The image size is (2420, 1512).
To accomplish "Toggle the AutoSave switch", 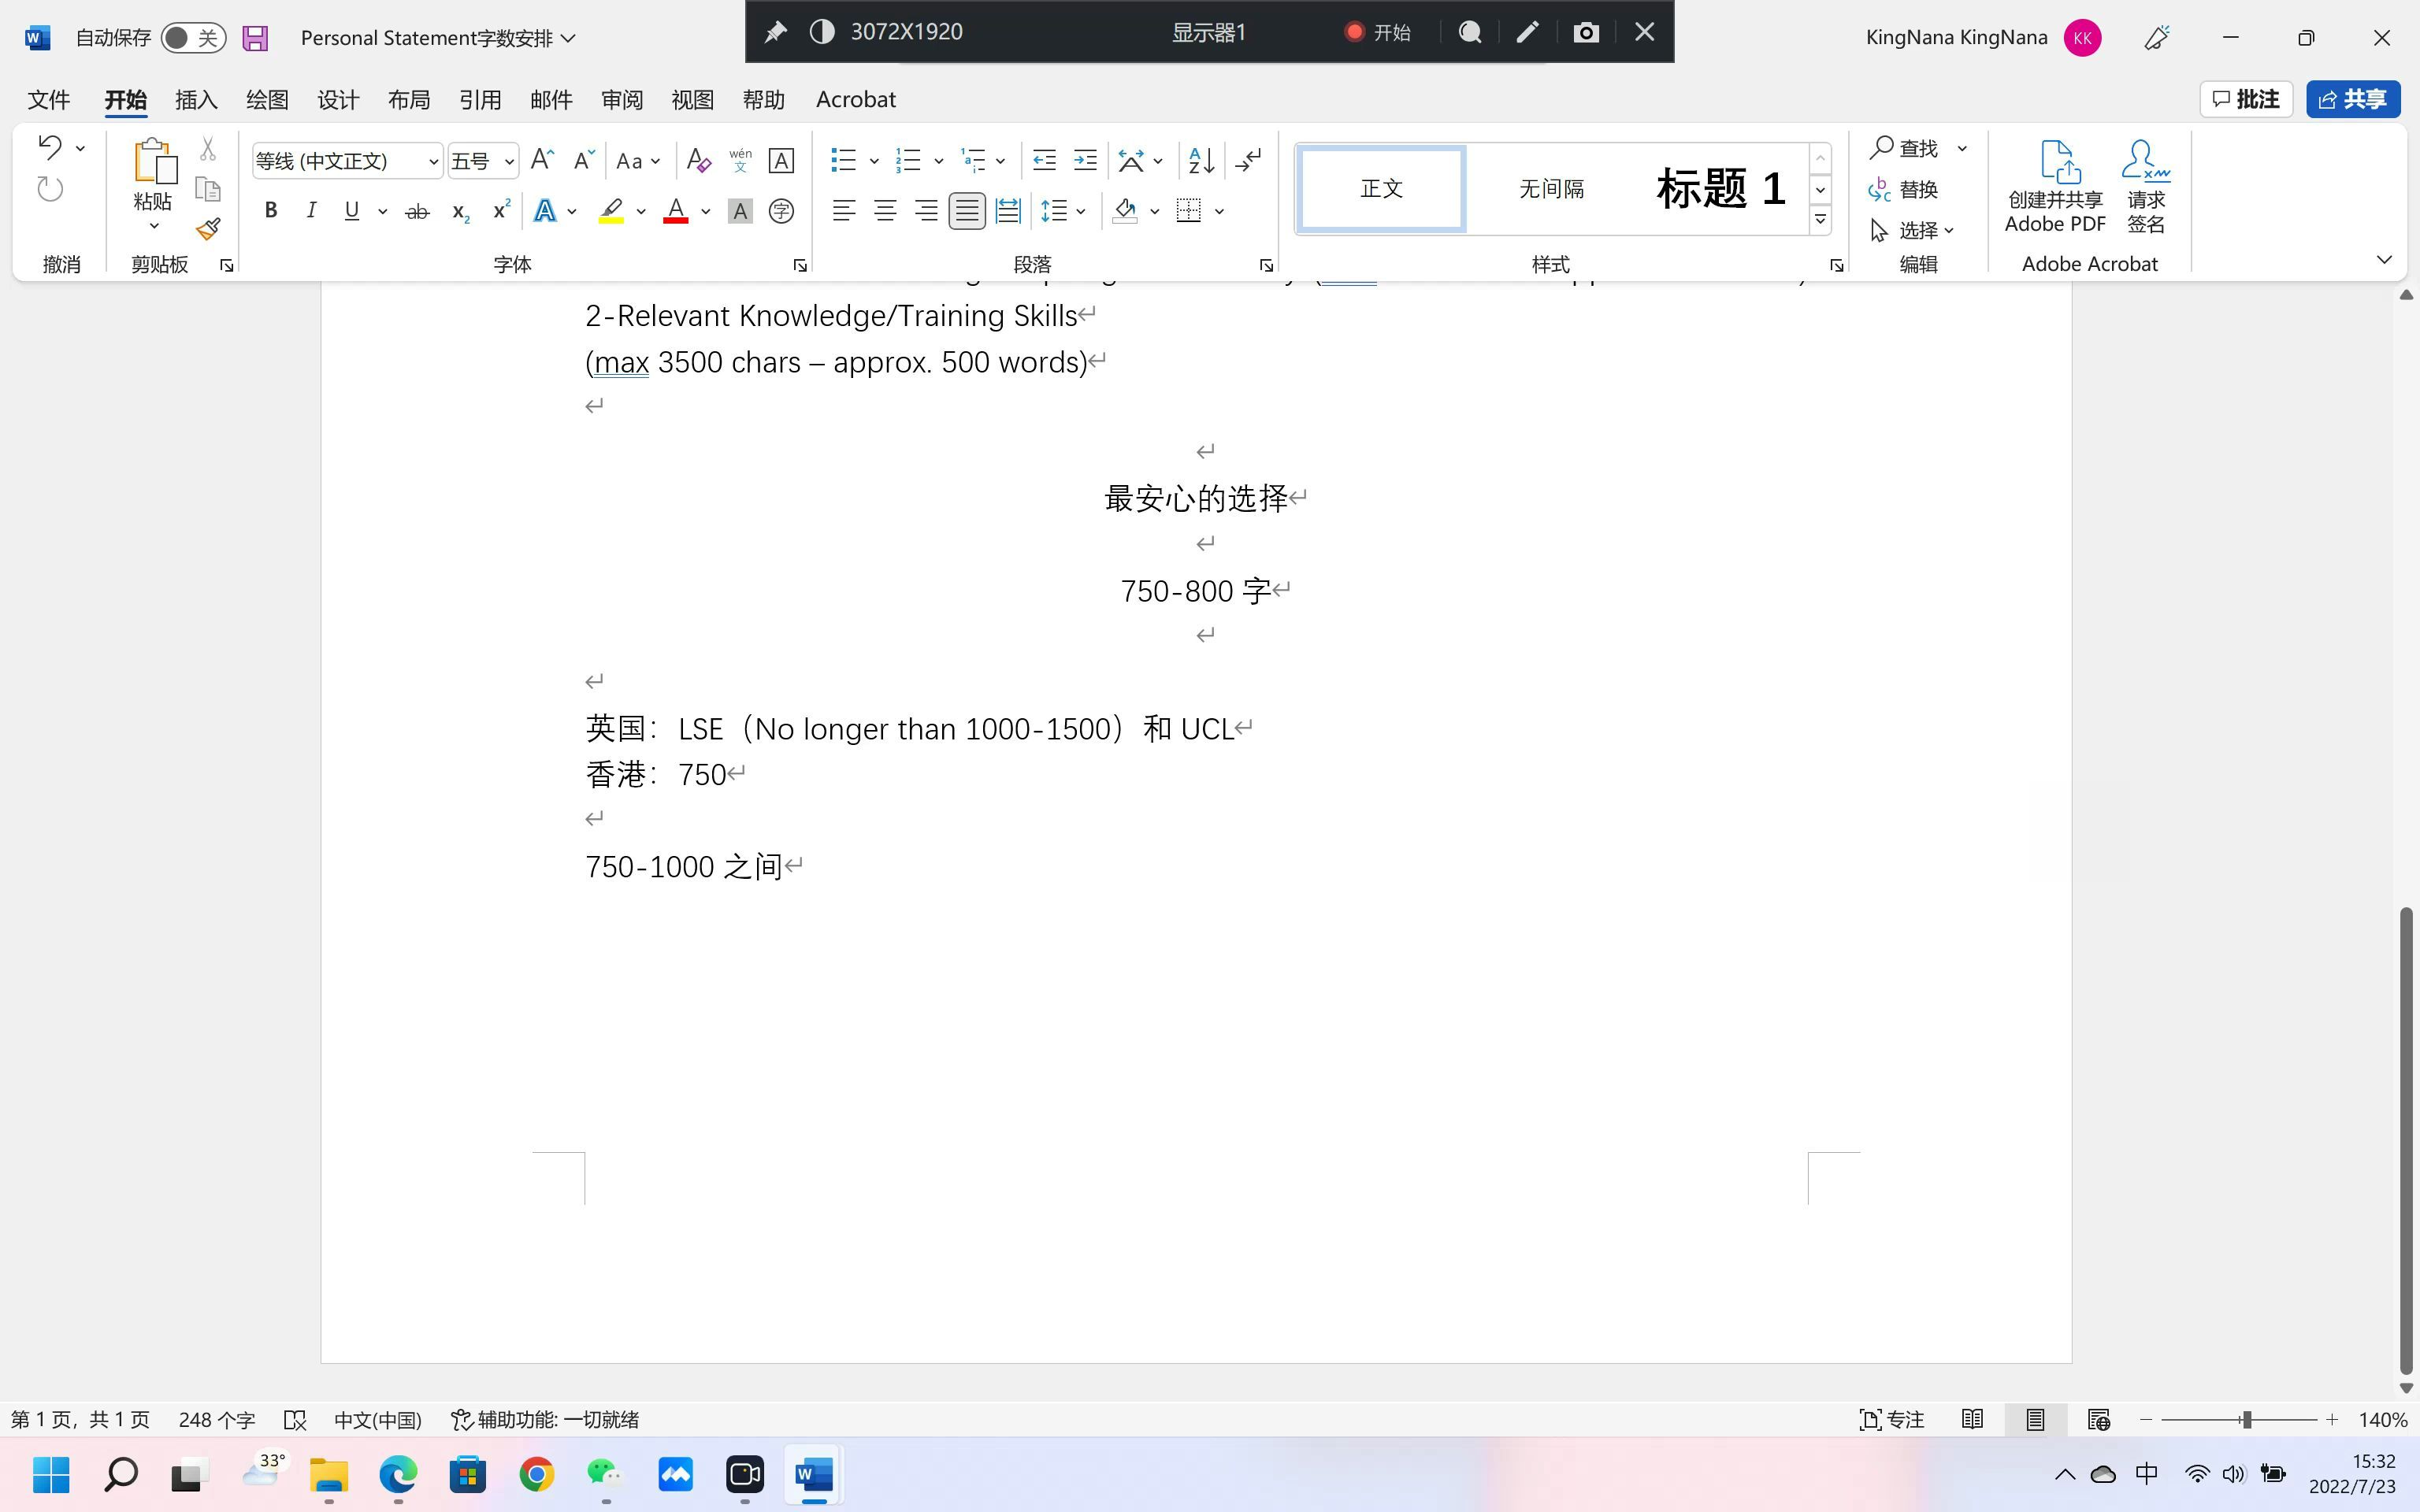I will point(193,38).
